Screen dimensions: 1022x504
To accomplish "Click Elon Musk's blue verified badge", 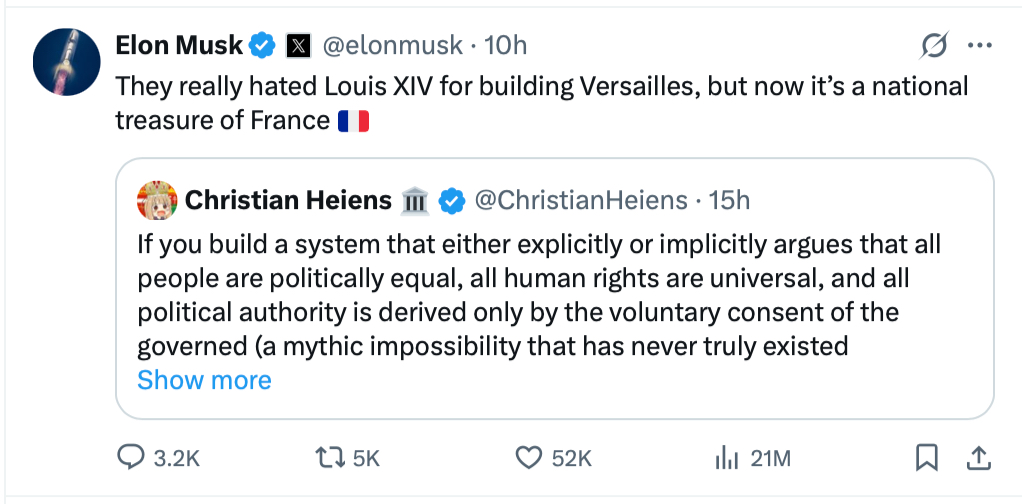I will (262, 45).
